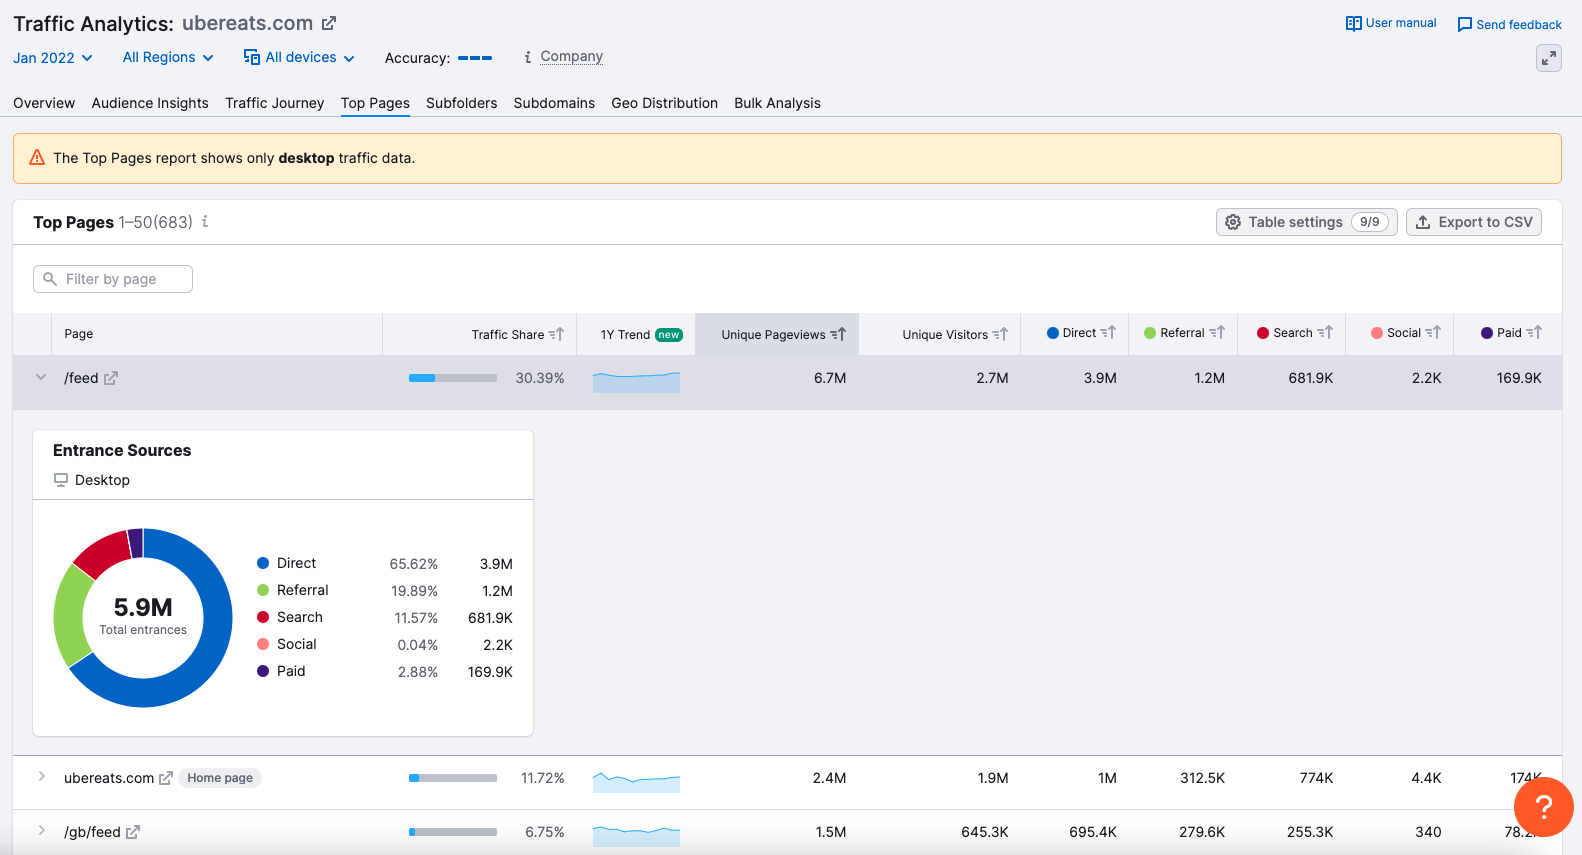Switch to Traffic Journey tab
This screenshot has height=855, width=1582.
click(275, 103)
